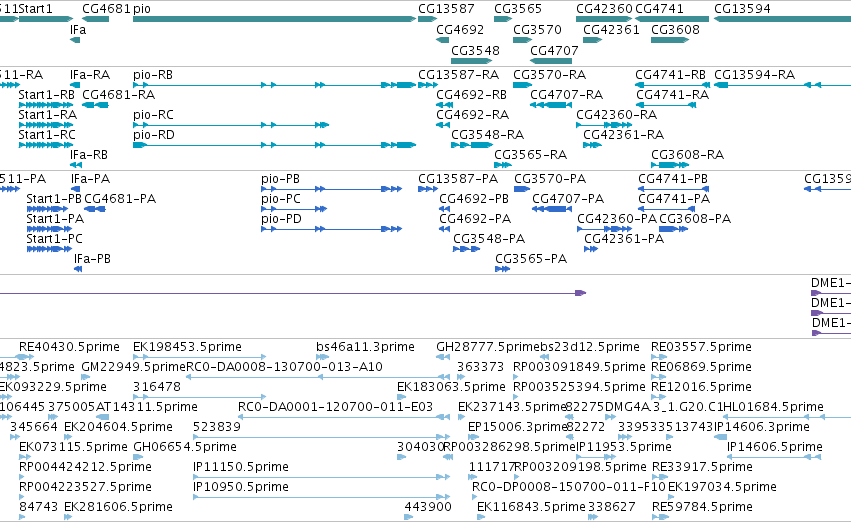Viewport: 851px width, 522px height.
Task: Select protein CG4741-PB
Action: point(674,189)
